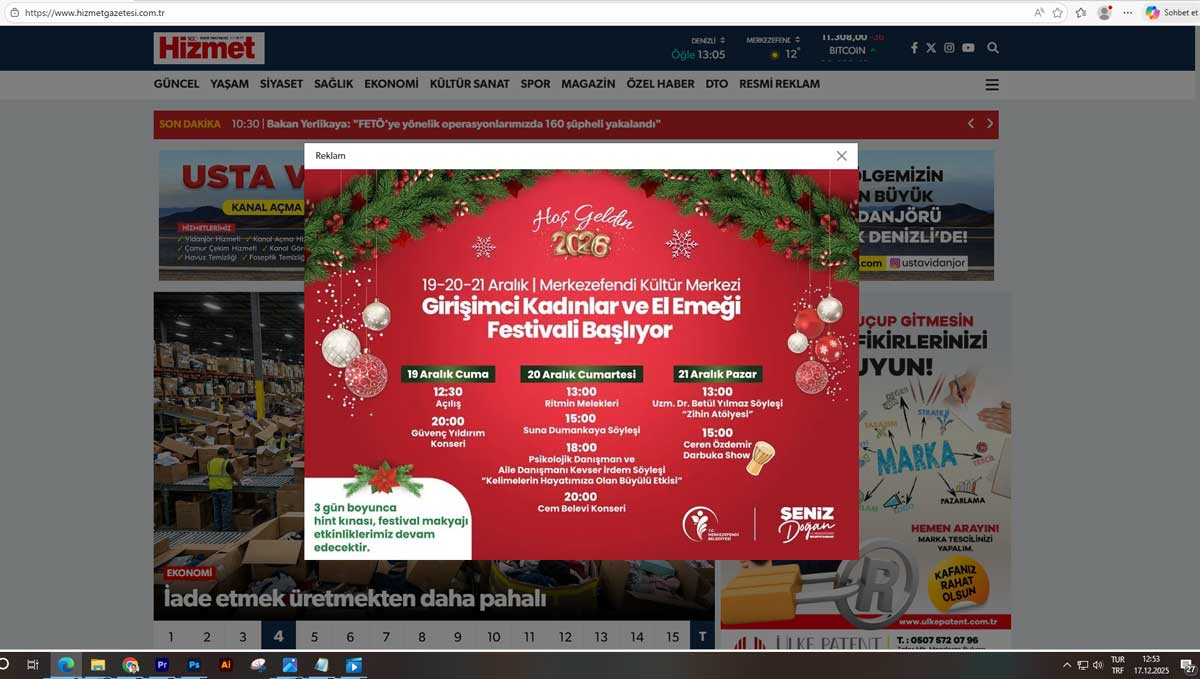The height and width of the screenshot is (679, 1200).
Task: Open the KÜLTÜR SANAT menu section
Action: [469, 84]
